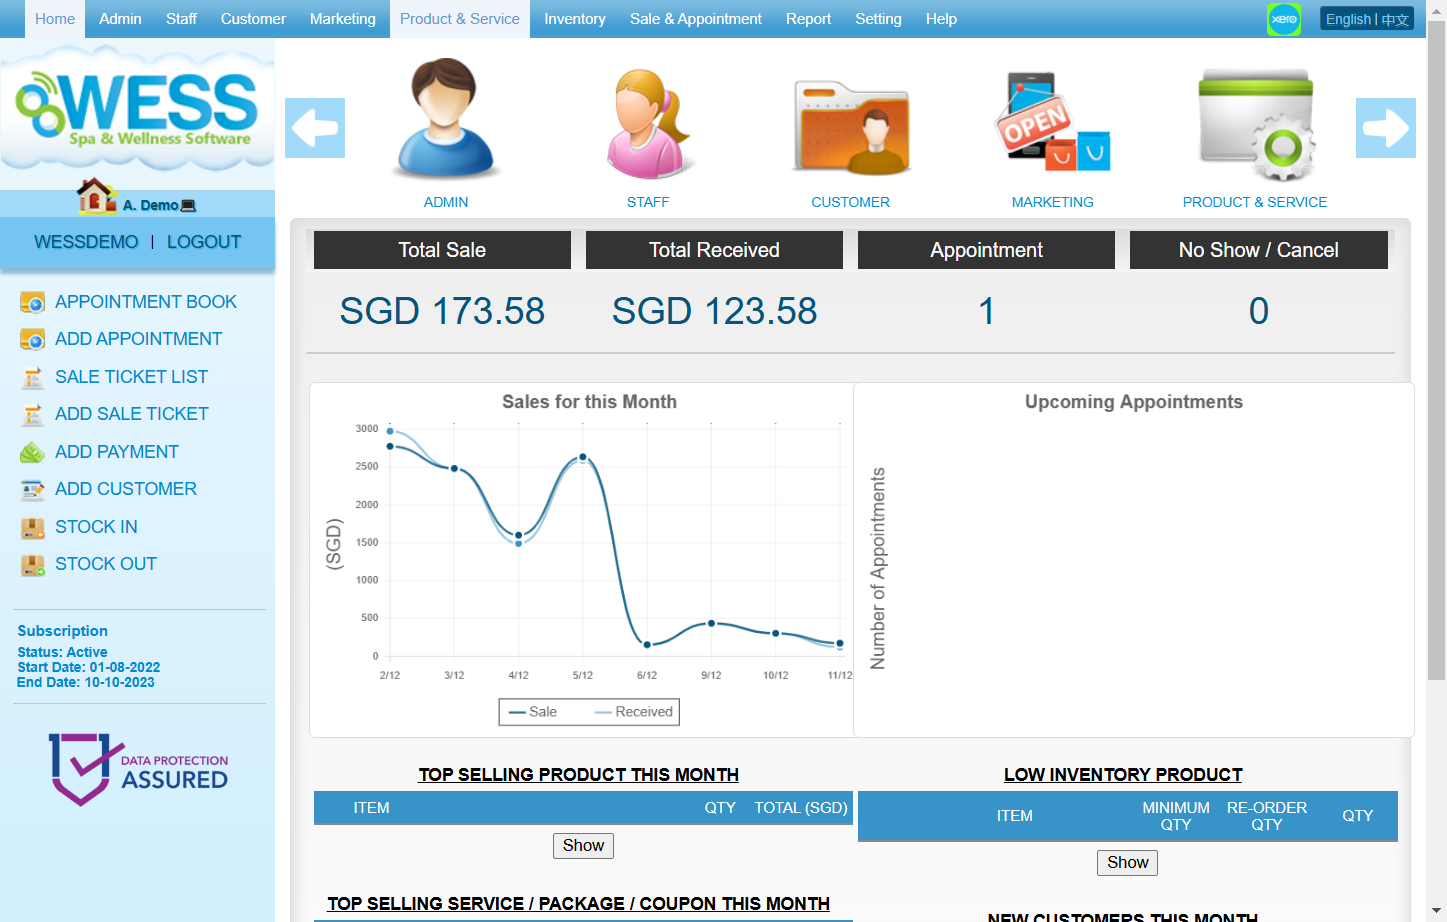1447x922 pixels.
Task: Click the CUSTOMER label link
Action: tap(851, 202)
